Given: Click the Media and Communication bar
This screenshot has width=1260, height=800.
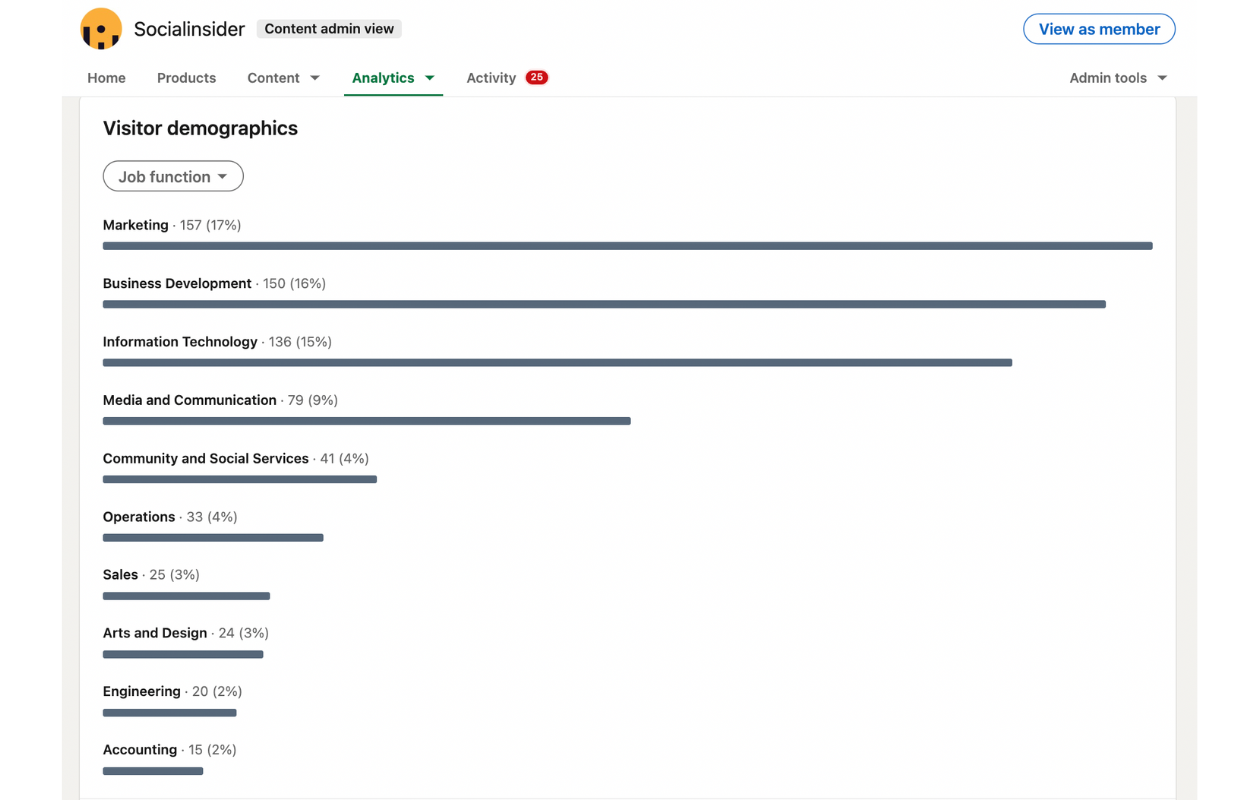Looking at the screenshot, I should 367,421.
